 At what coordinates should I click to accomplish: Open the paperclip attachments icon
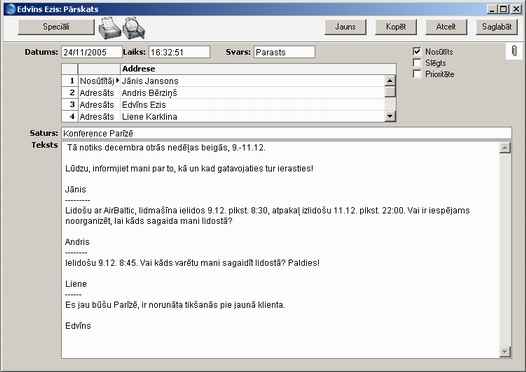coord(514,51)
